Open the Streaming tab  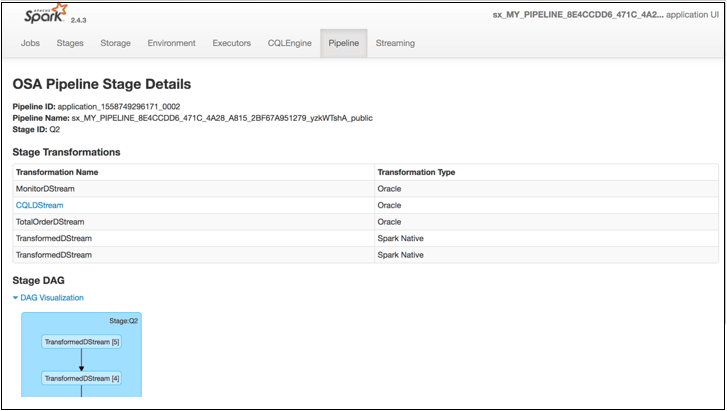point(395,43)
